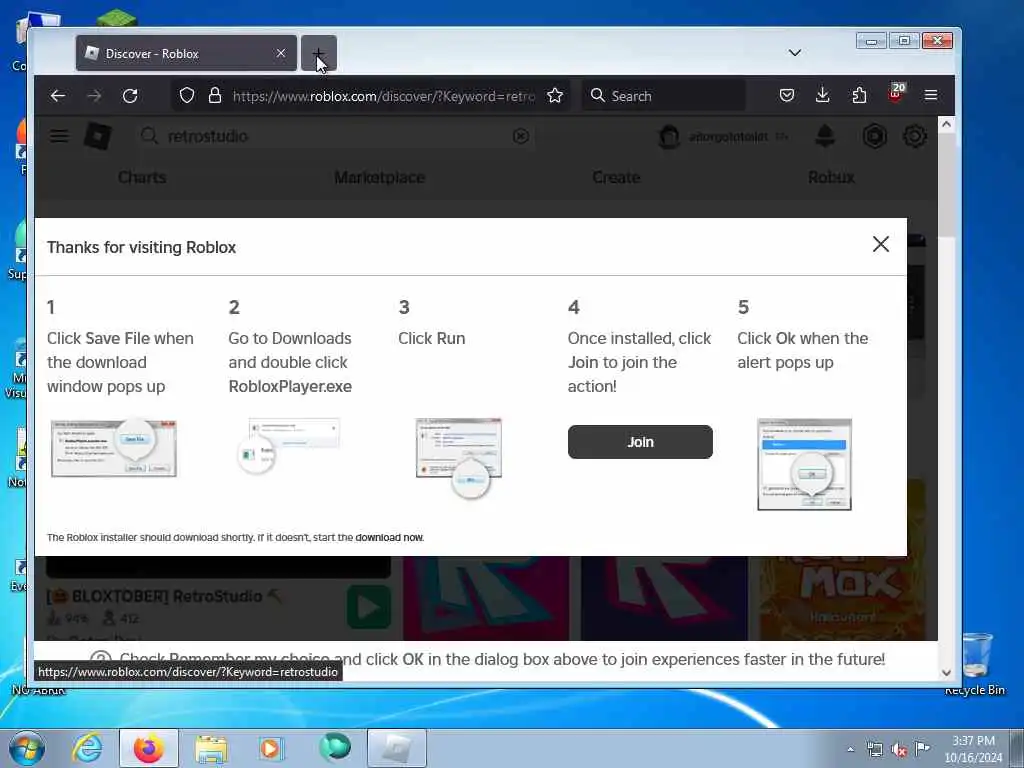Image resolution: width=1024 pixels, height=768 pixels.
Task: Open the Roblox settings gear
Action: pyautogui.click(x=914, y=136)
